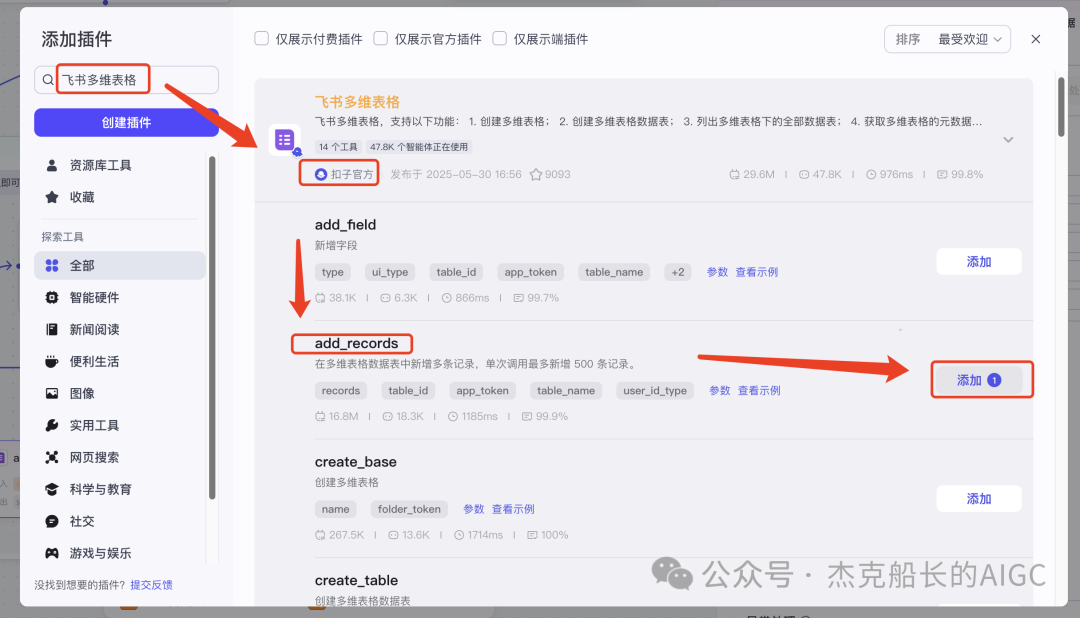Add the add_records tool
The height and width of the screenshot is (618, 1080).
coord(979,380)
